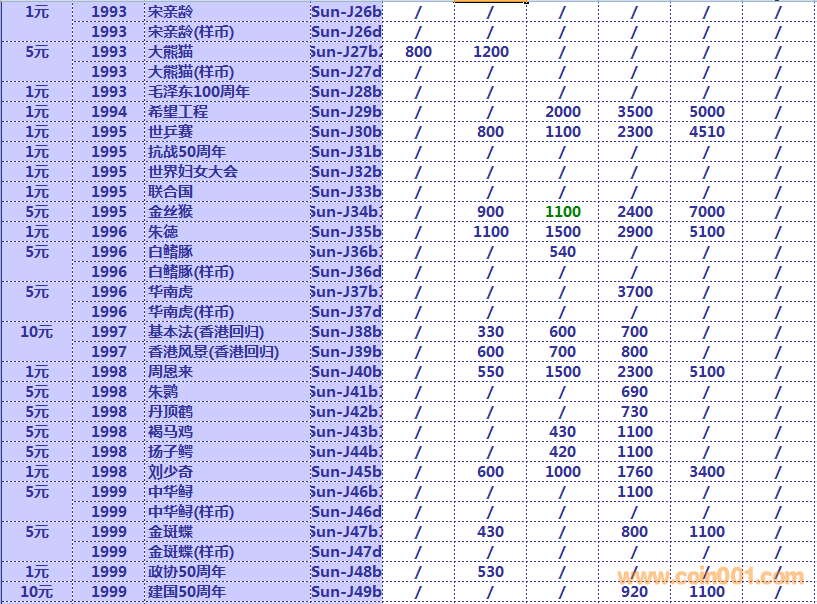Click the 920 price for 建国50周年
Viewport: 817px width, 604px height.
(x=635, y=592)
